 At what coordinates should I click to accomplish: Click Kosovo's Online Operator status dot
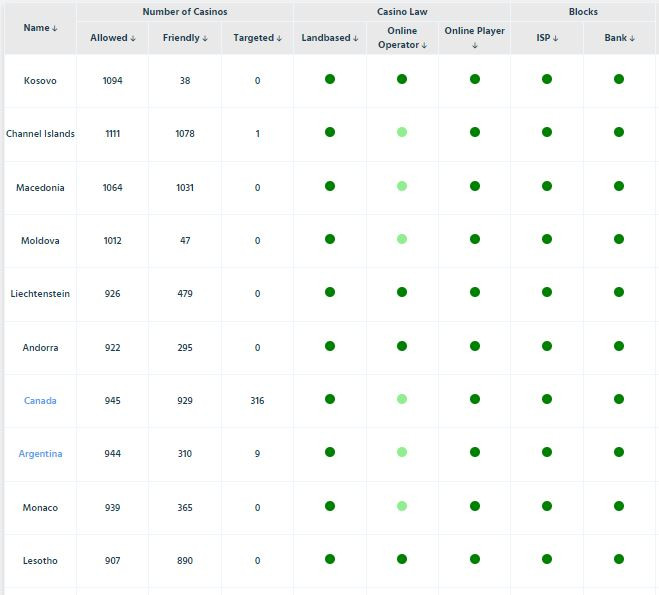pos(402,79)
